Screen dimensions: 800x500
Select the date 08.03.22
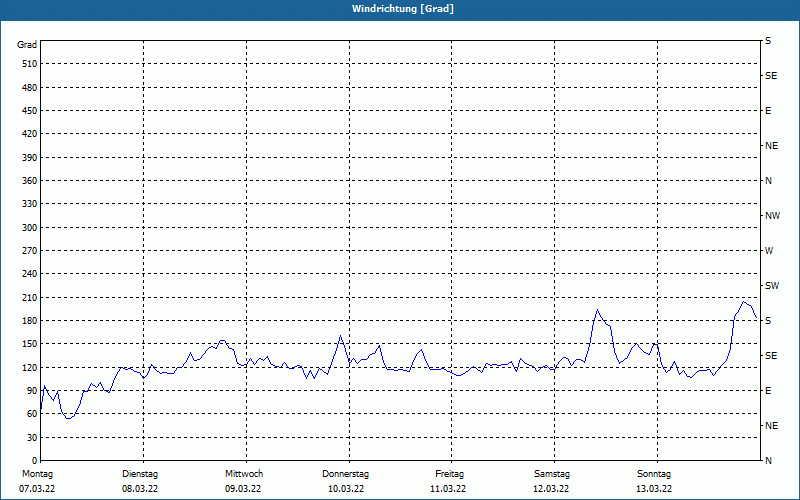pos(140,489)
